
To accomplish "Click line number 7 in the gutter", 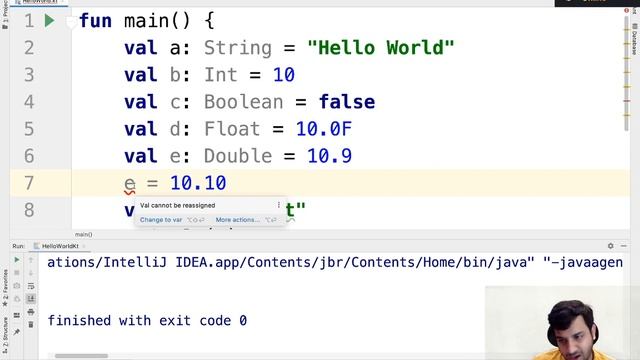I will 29,183.
